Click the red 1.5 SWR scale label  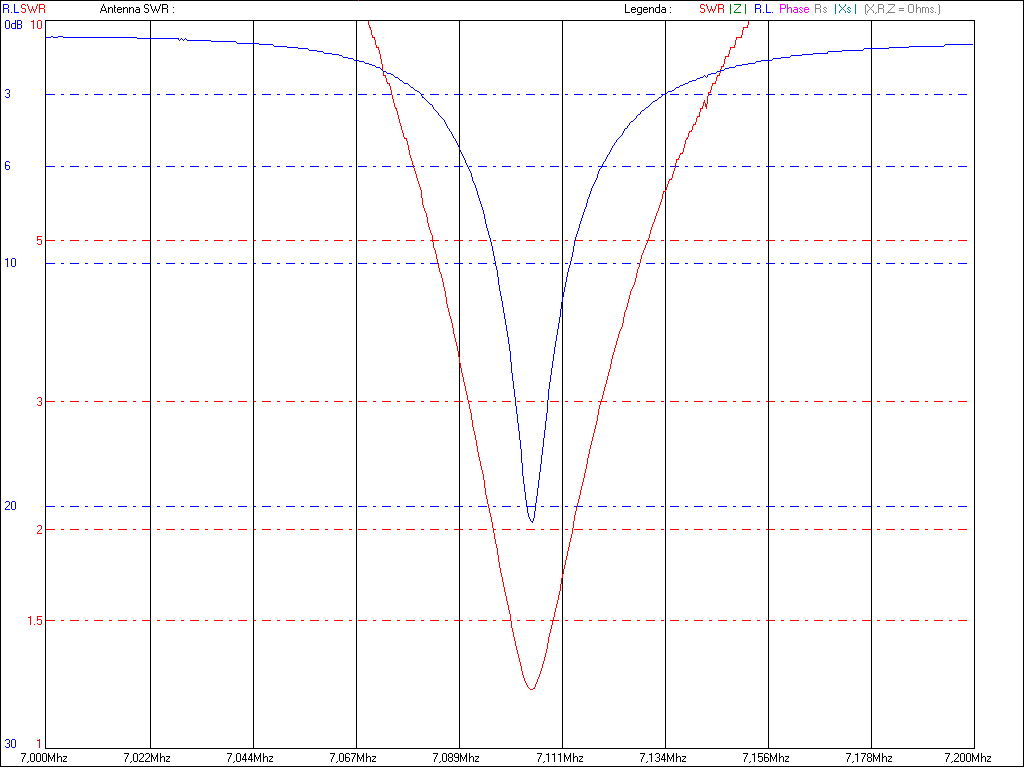tap(37, 621)
